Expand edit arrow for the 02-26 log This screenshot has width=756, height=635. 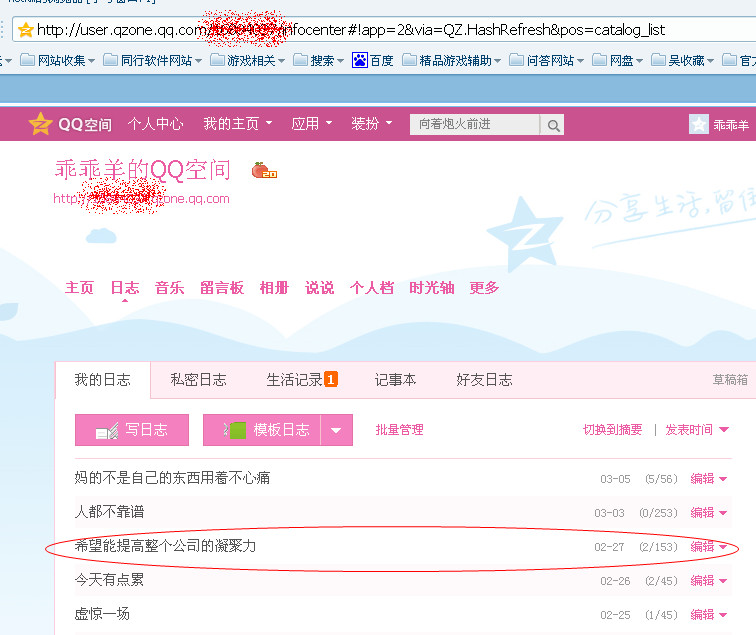point(723,581)
